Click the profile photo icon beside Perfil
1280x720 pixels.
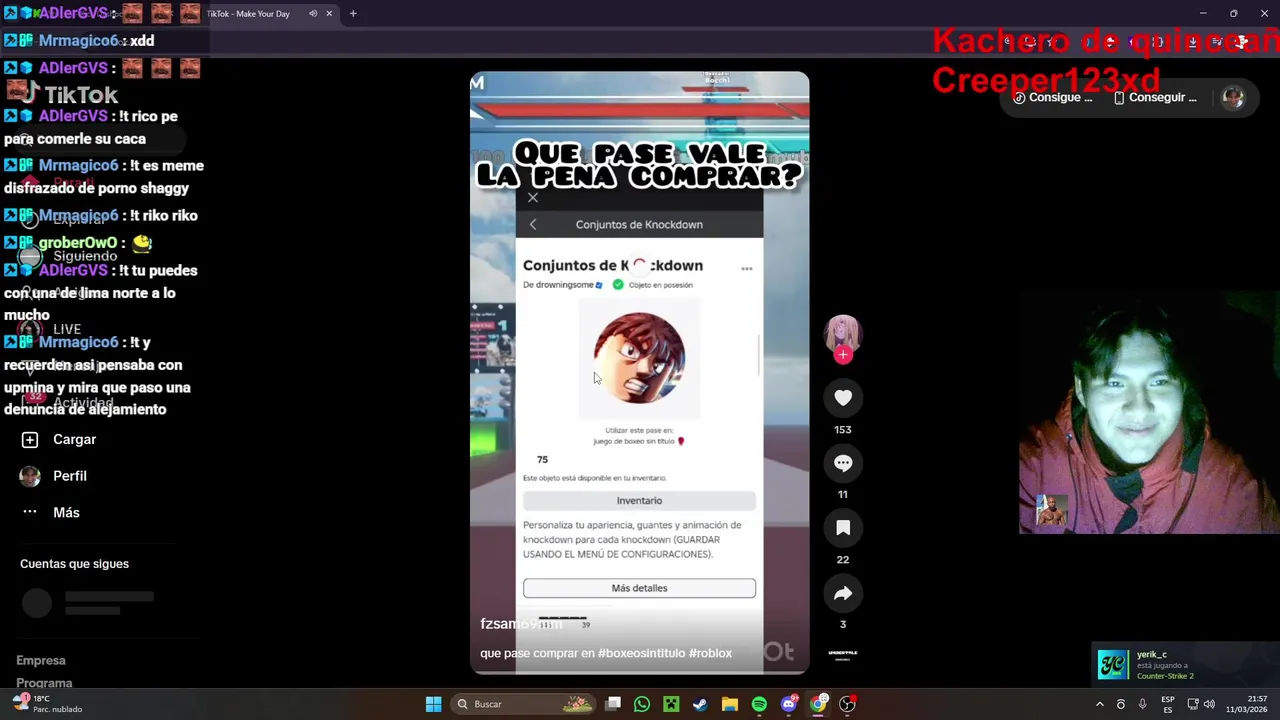pyautogui.click(x=30, y=476)
